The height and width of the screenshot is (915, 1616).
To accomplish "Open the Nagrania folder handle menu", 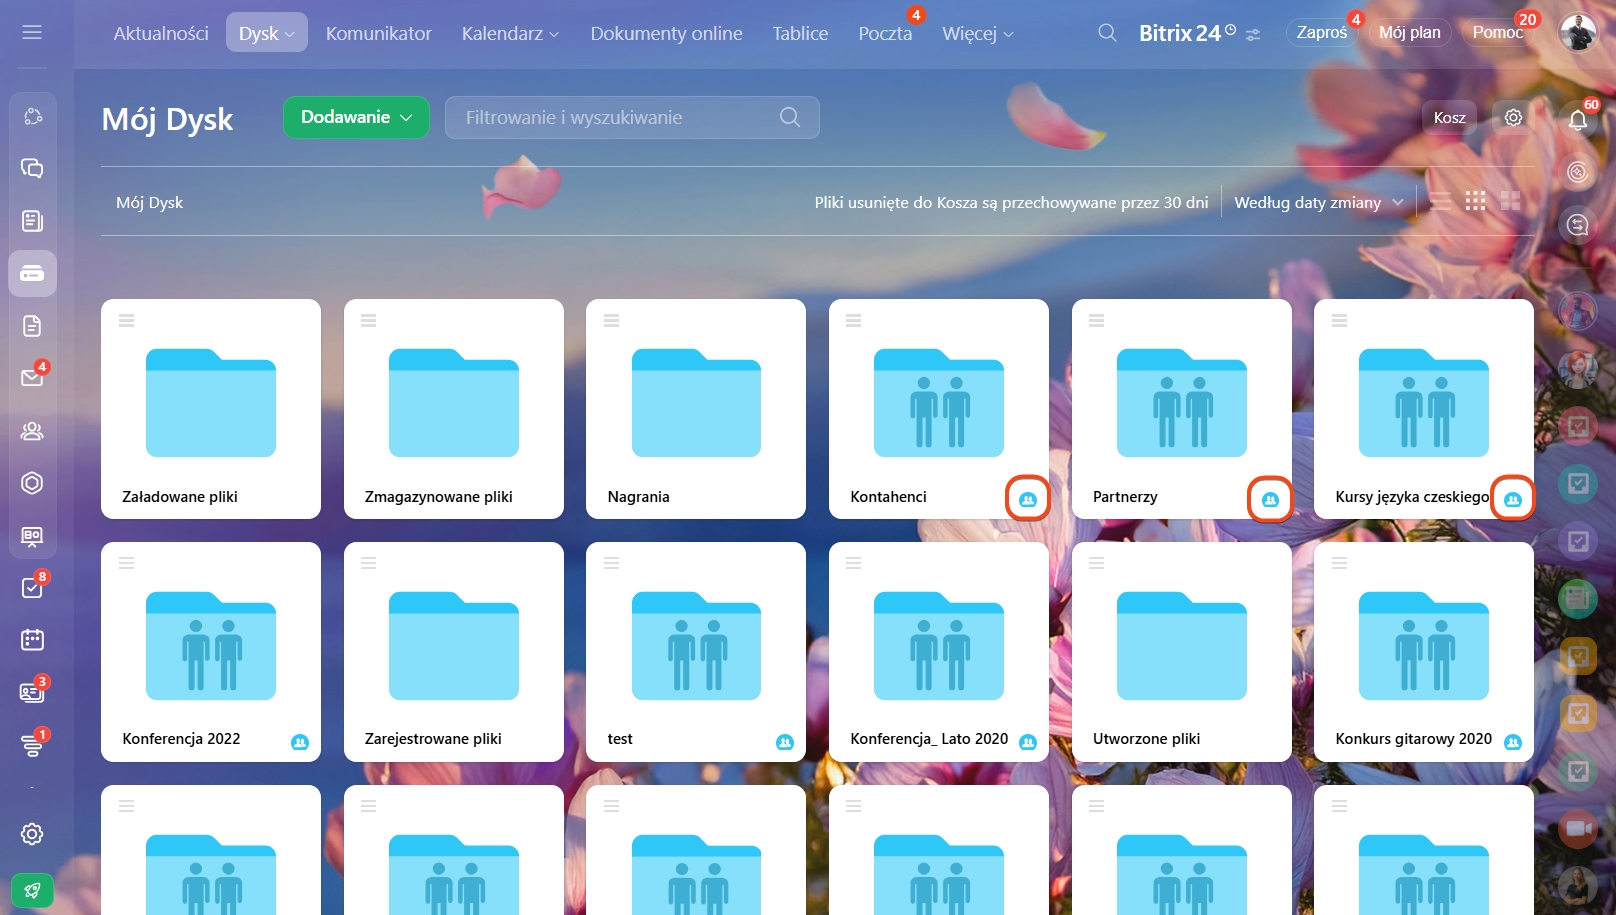I will 611,321.
